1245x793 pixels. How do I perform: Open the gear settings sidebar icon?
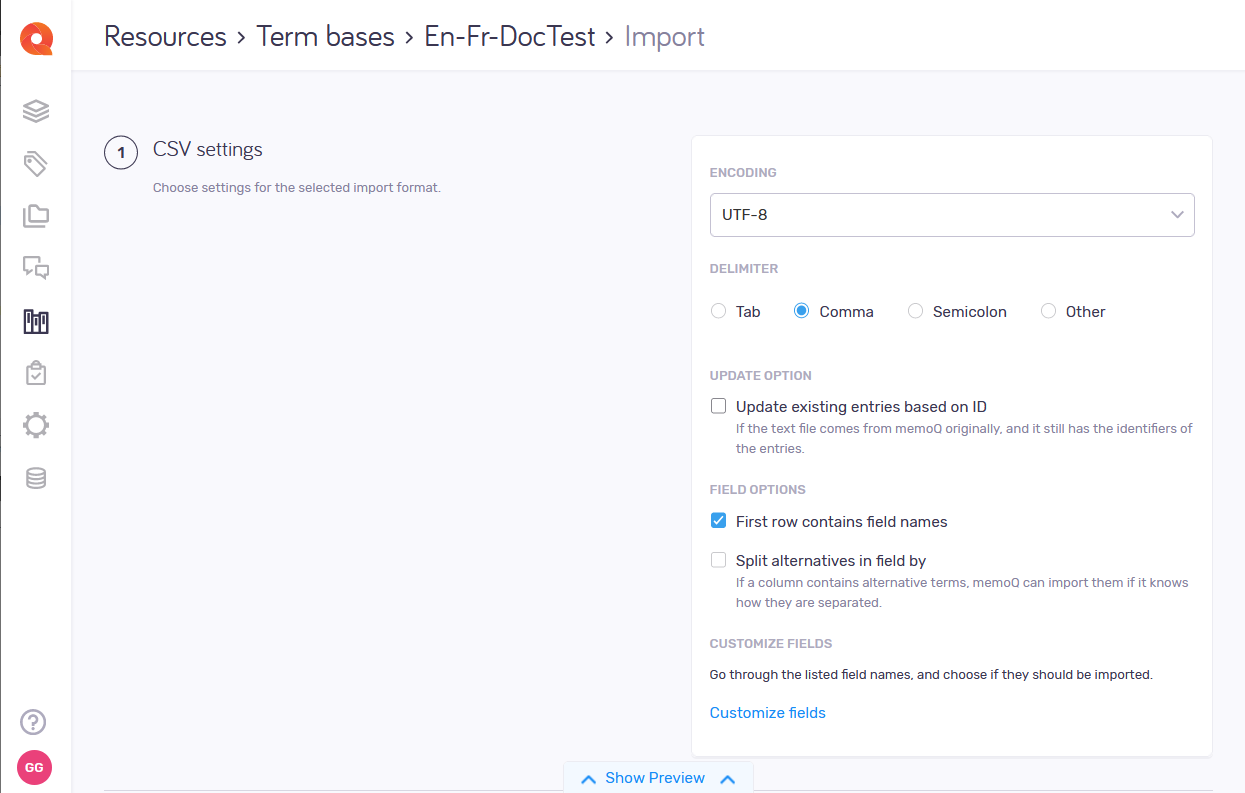[x=36, y=426]
